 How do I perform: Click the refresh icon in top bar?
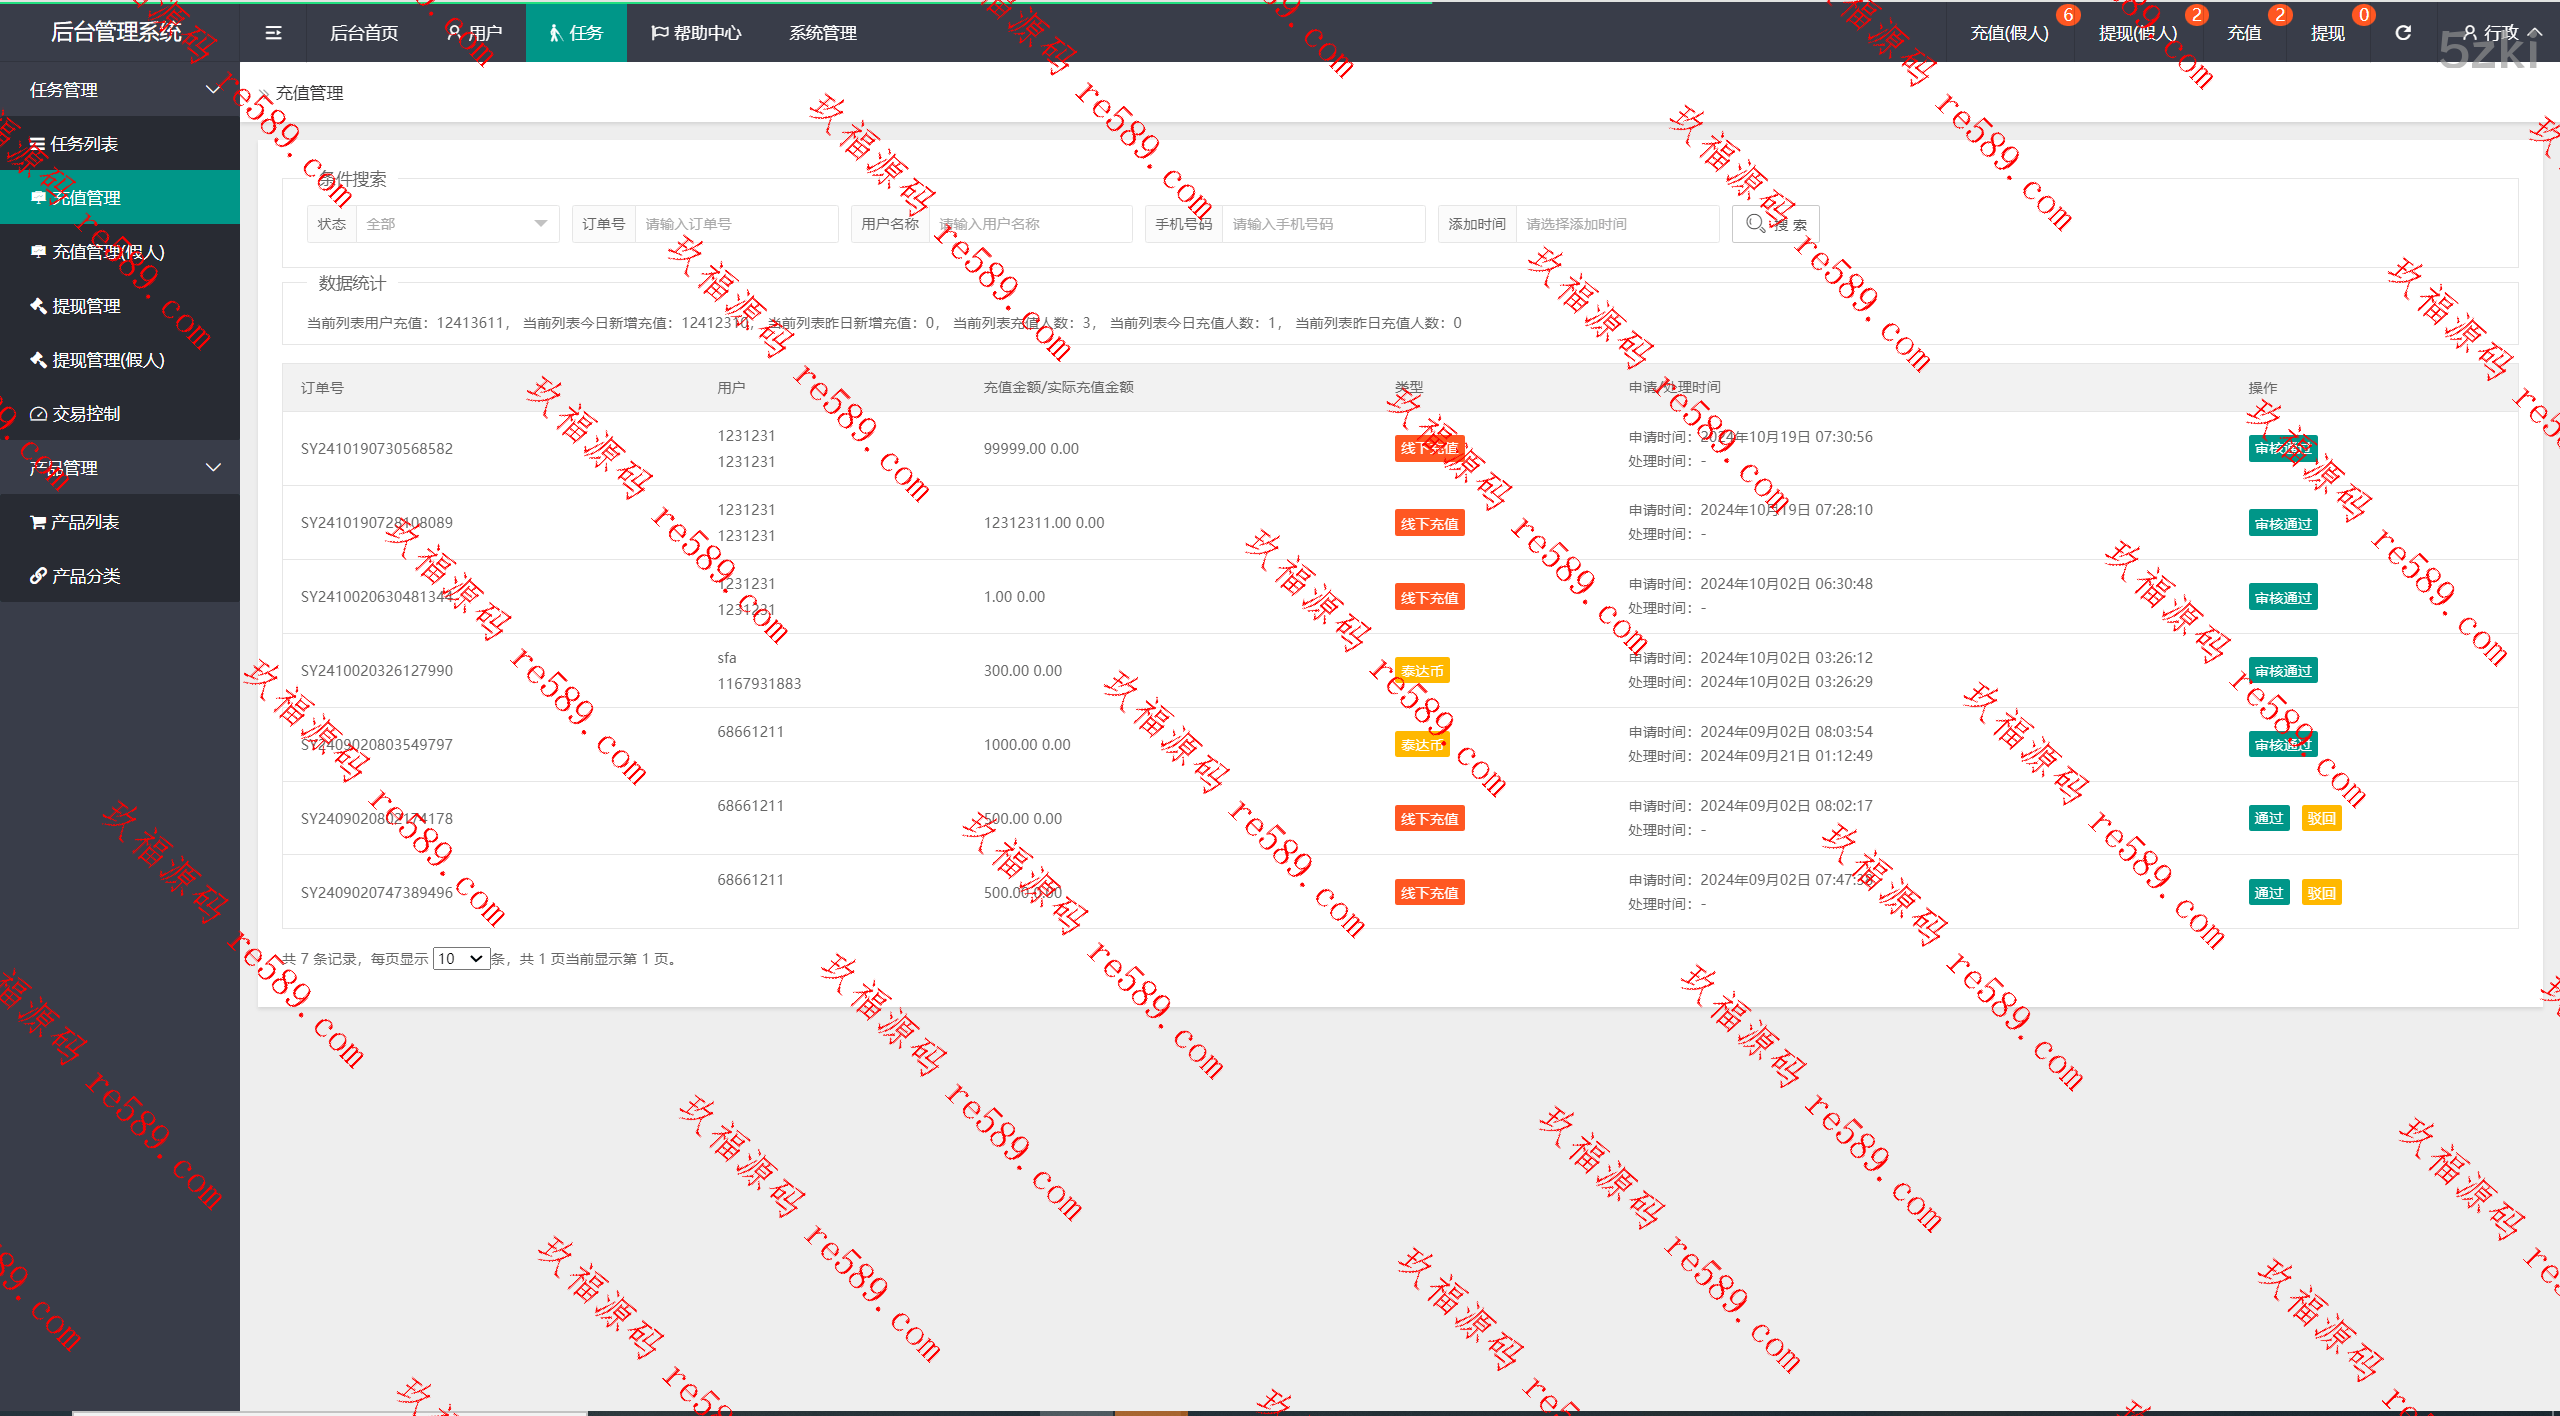pos(2403,33)
